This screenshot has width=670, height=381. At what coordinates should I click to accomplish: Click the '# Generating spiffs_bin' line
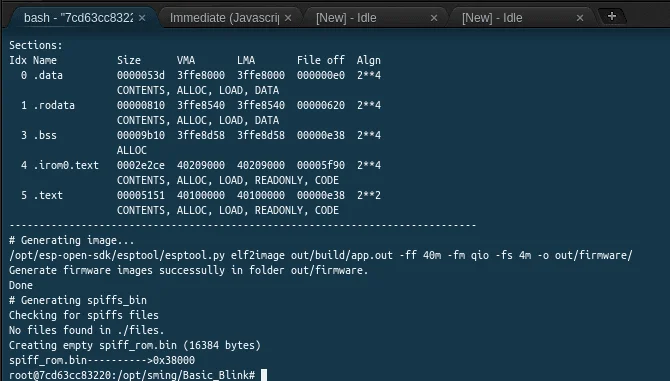coord(78,300)
